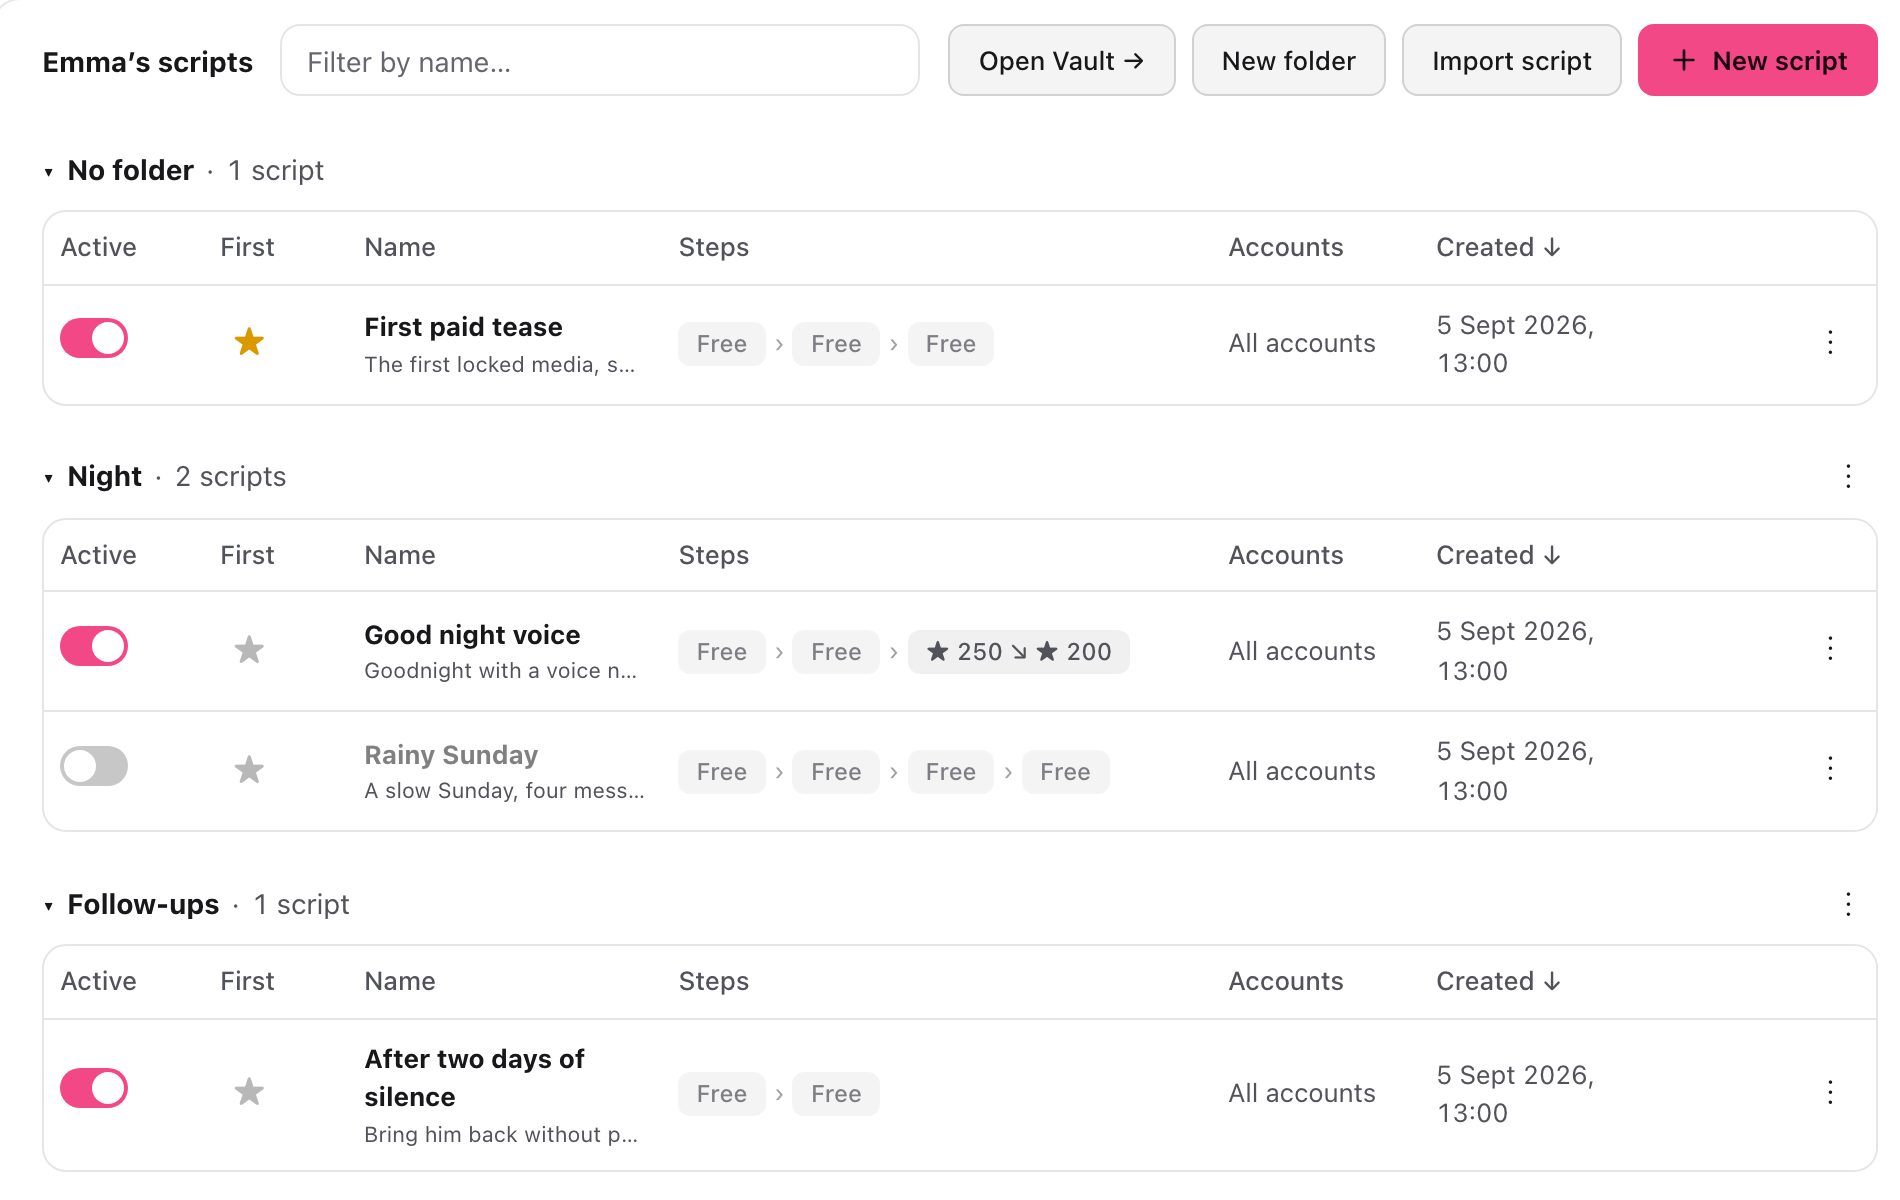Click the Follow-ups folder name
This screenshot has height=1200, width=1900.
point(143,904)
